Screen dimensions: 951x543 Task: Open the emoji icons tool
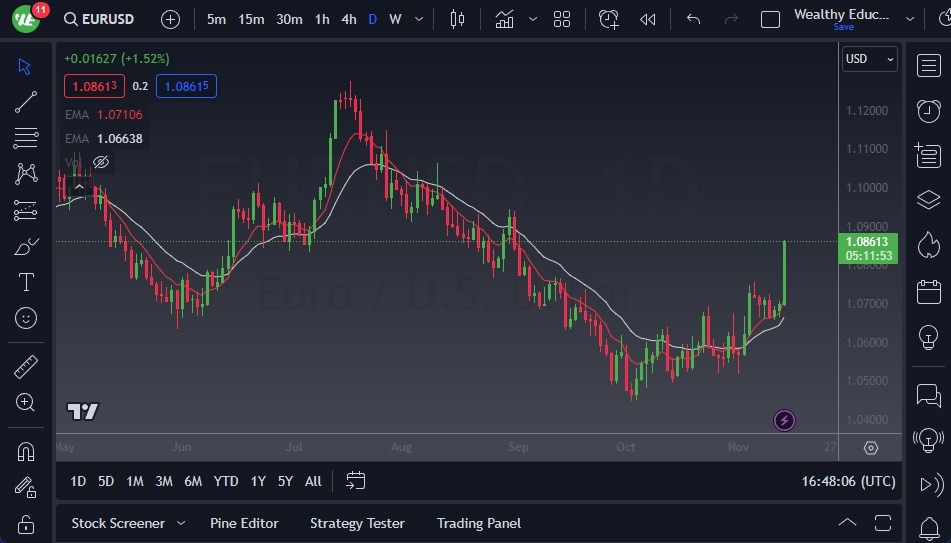coord(26,318)
